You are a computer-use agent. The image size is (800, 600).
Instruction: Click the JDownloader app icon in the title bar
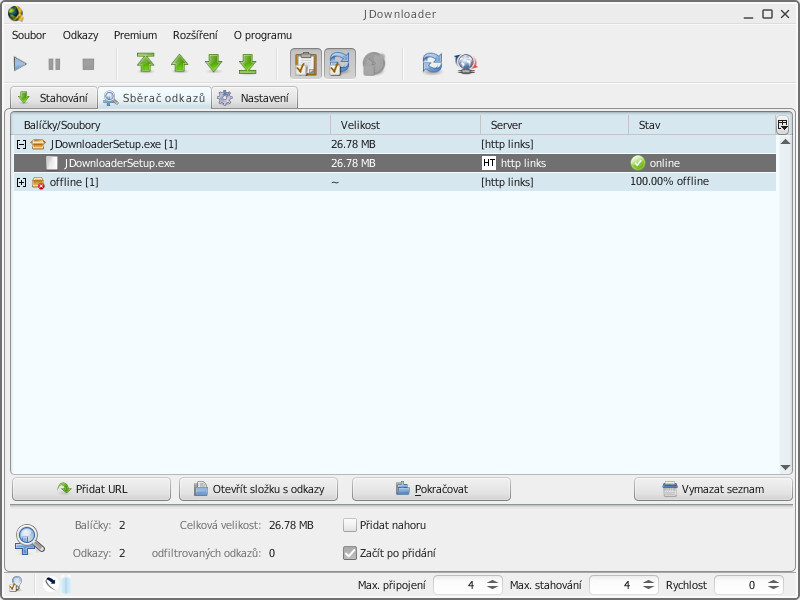(x=15, y=13)
